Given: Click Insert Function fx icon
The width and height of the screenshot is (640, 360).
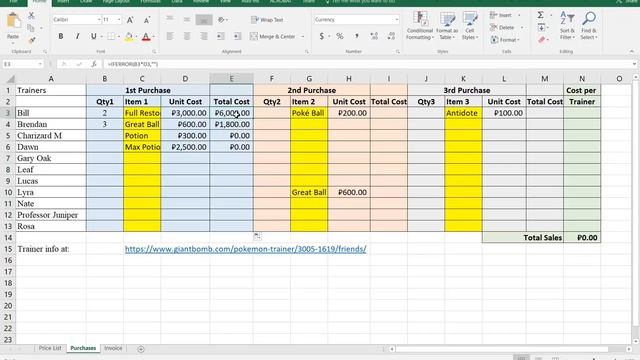Looking at the screenshot, I should pyautogui.click(x=94, y=64).
